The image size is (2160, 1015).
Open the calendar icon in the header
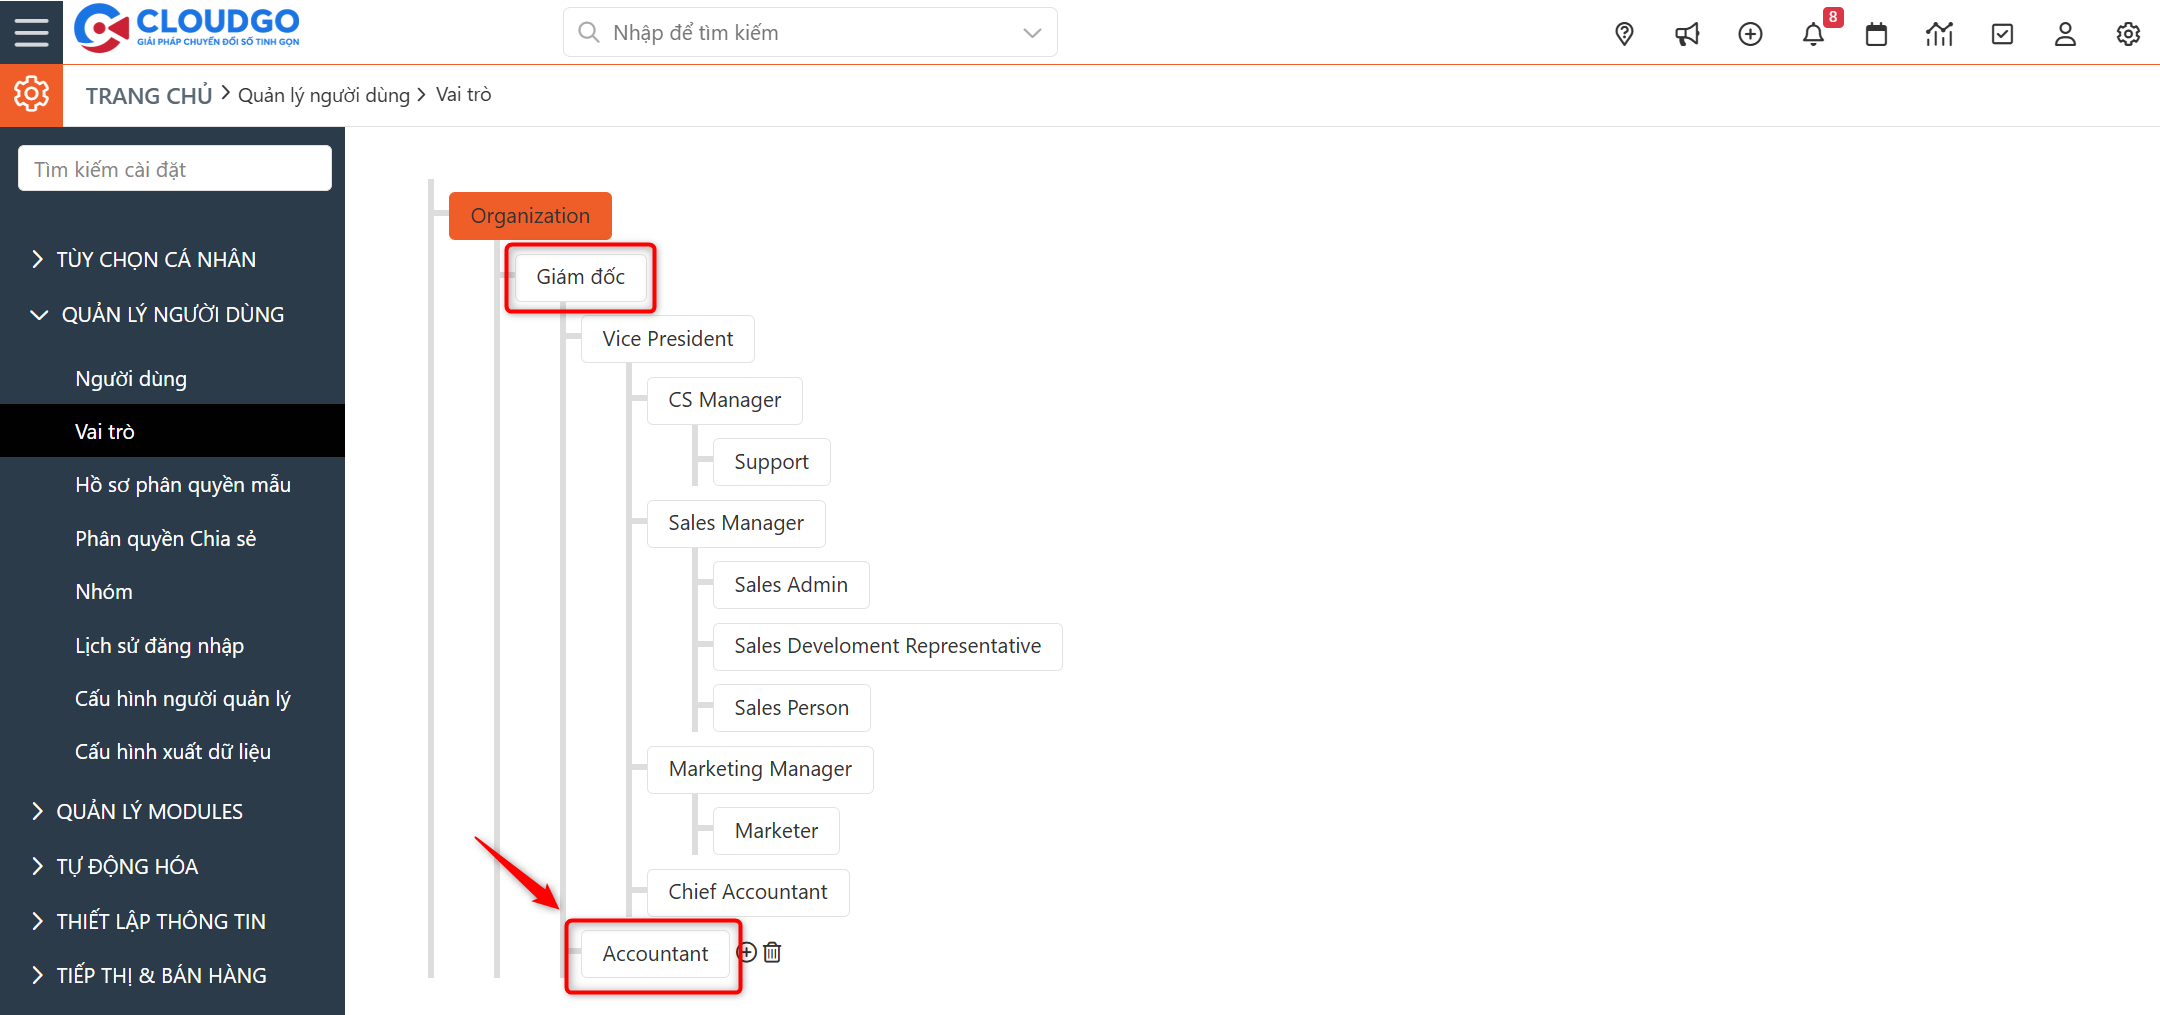click(x=1876, y=33)
